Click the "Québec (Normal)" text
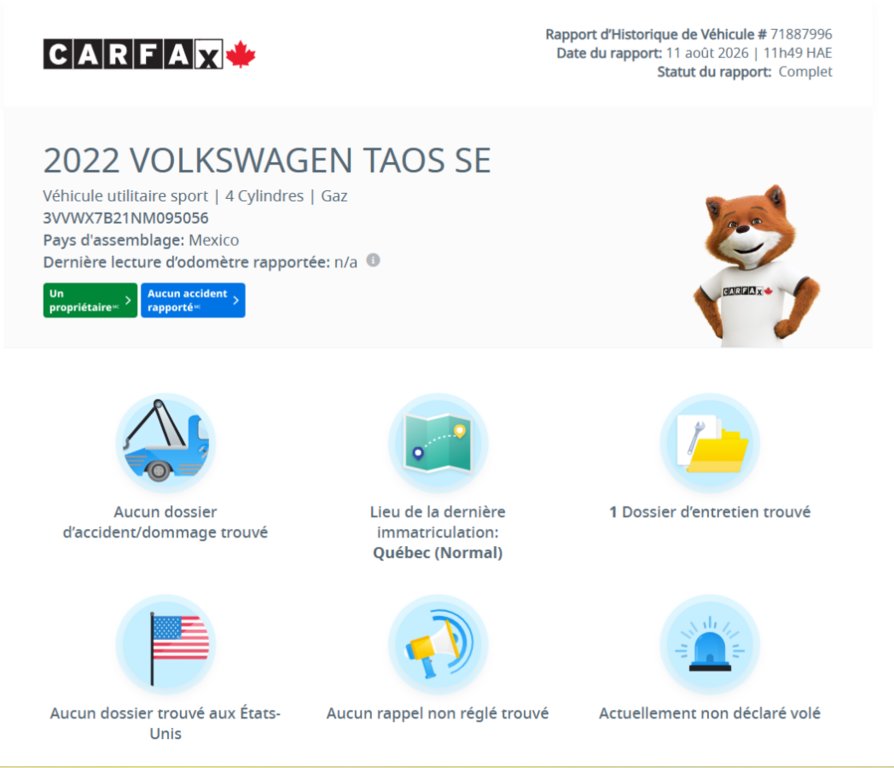Image resolution: width=894 pixels, height=768 pixels. click(438, 552)
